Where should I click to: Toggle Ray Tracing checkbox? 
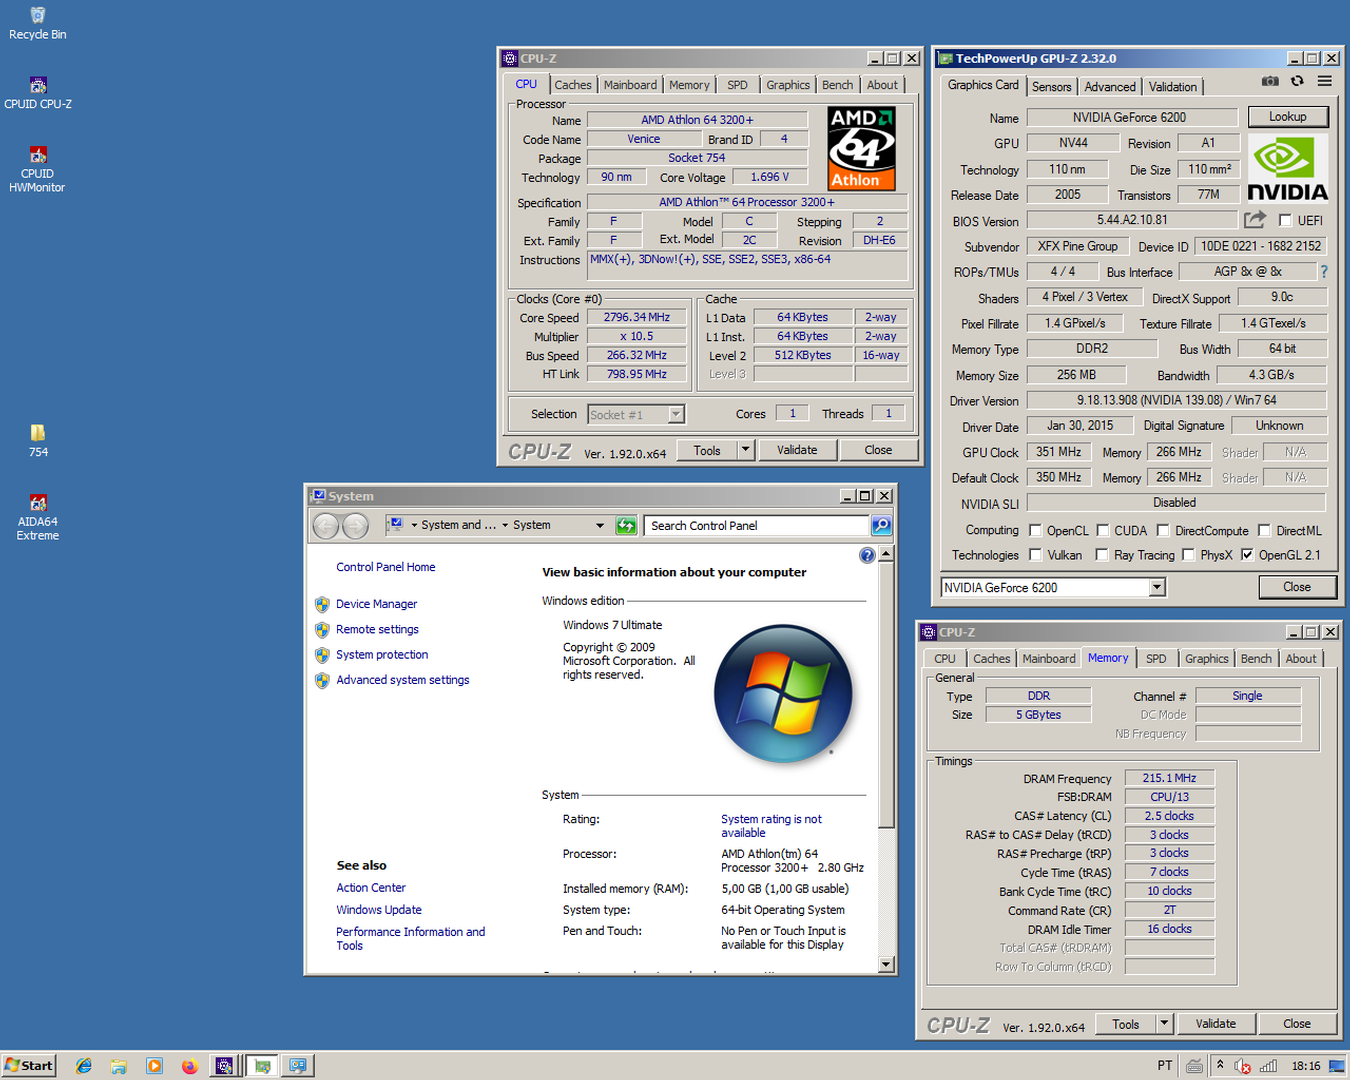click(x=1102, y=555)
